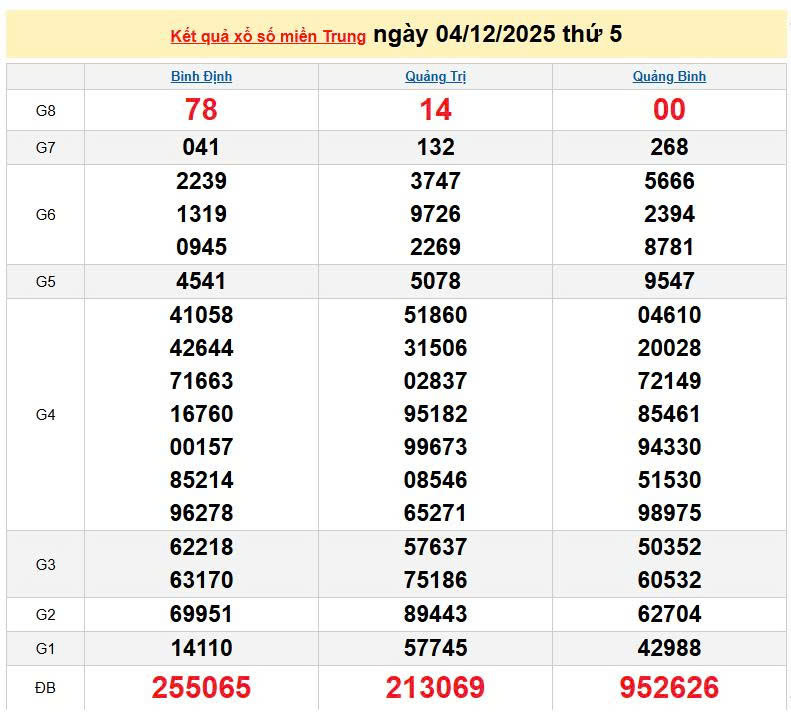Screen dimensions: 791x726
Task: Click the ĐB jackpot number 255065
Action: 201,688
